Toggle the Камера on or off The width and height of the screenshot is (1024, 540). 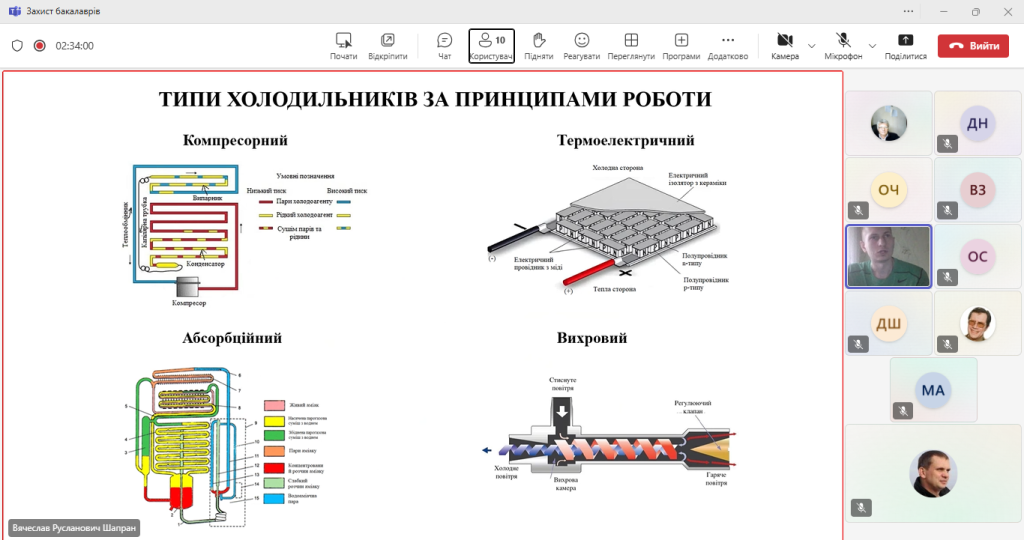pyautogui.click(x=785, y=45)
